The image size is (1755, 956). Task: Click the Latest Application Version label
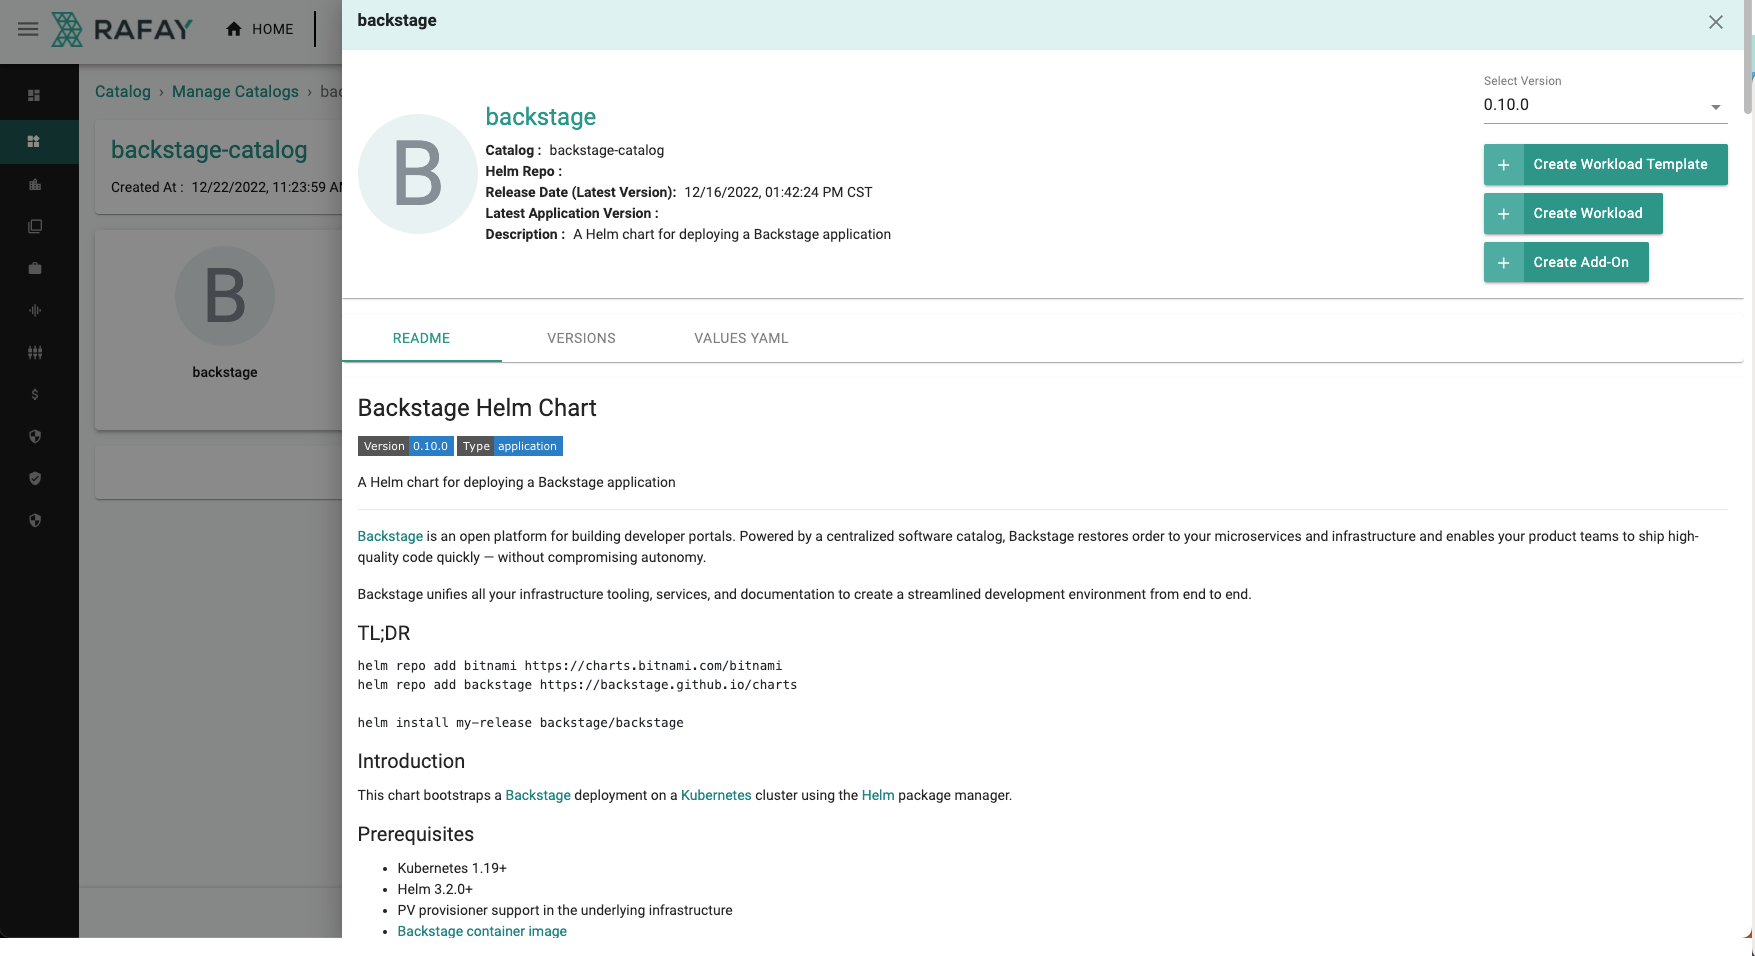pos(572,213)
